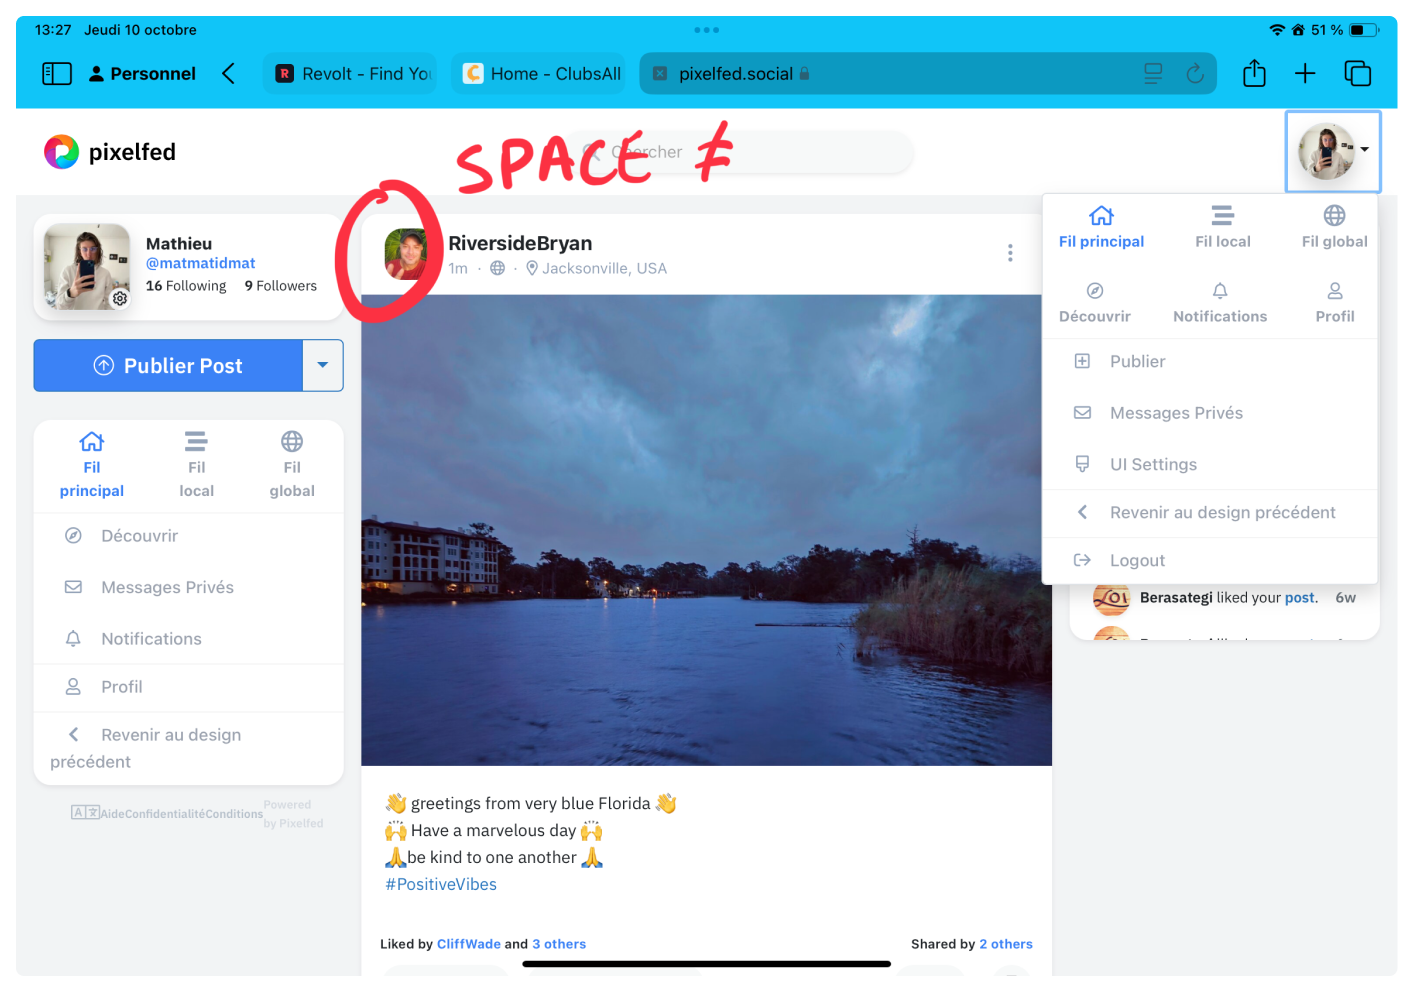Reload the pixelfed.social page
Screen dimensions: 1414x992
click(1195, 74)
